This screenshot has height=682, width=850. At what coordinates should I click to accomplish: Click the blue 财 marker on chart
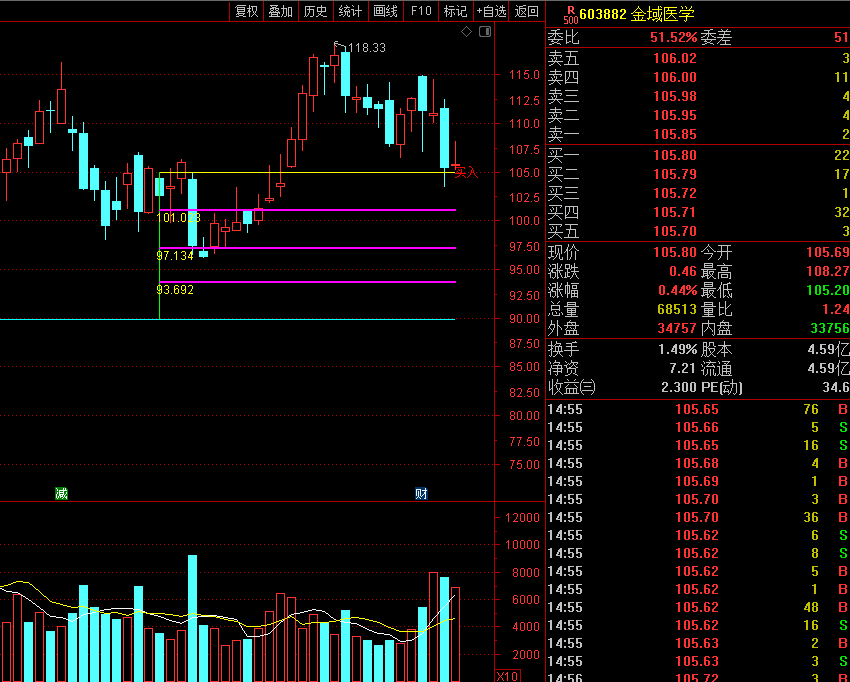(421, 493)
